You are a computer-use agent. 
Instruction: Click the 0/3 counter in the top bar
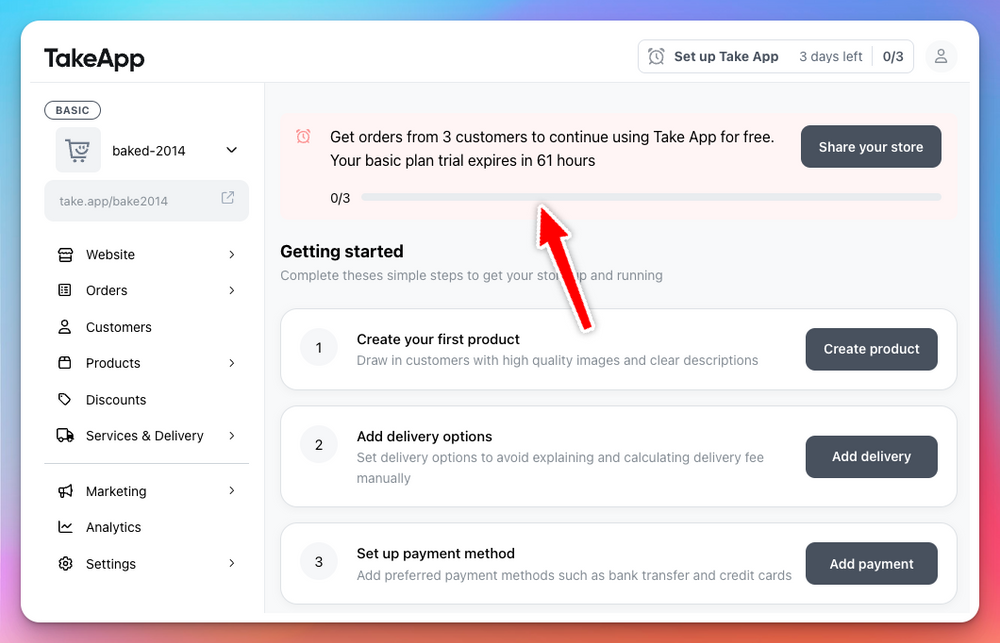(x=893, y=57)
